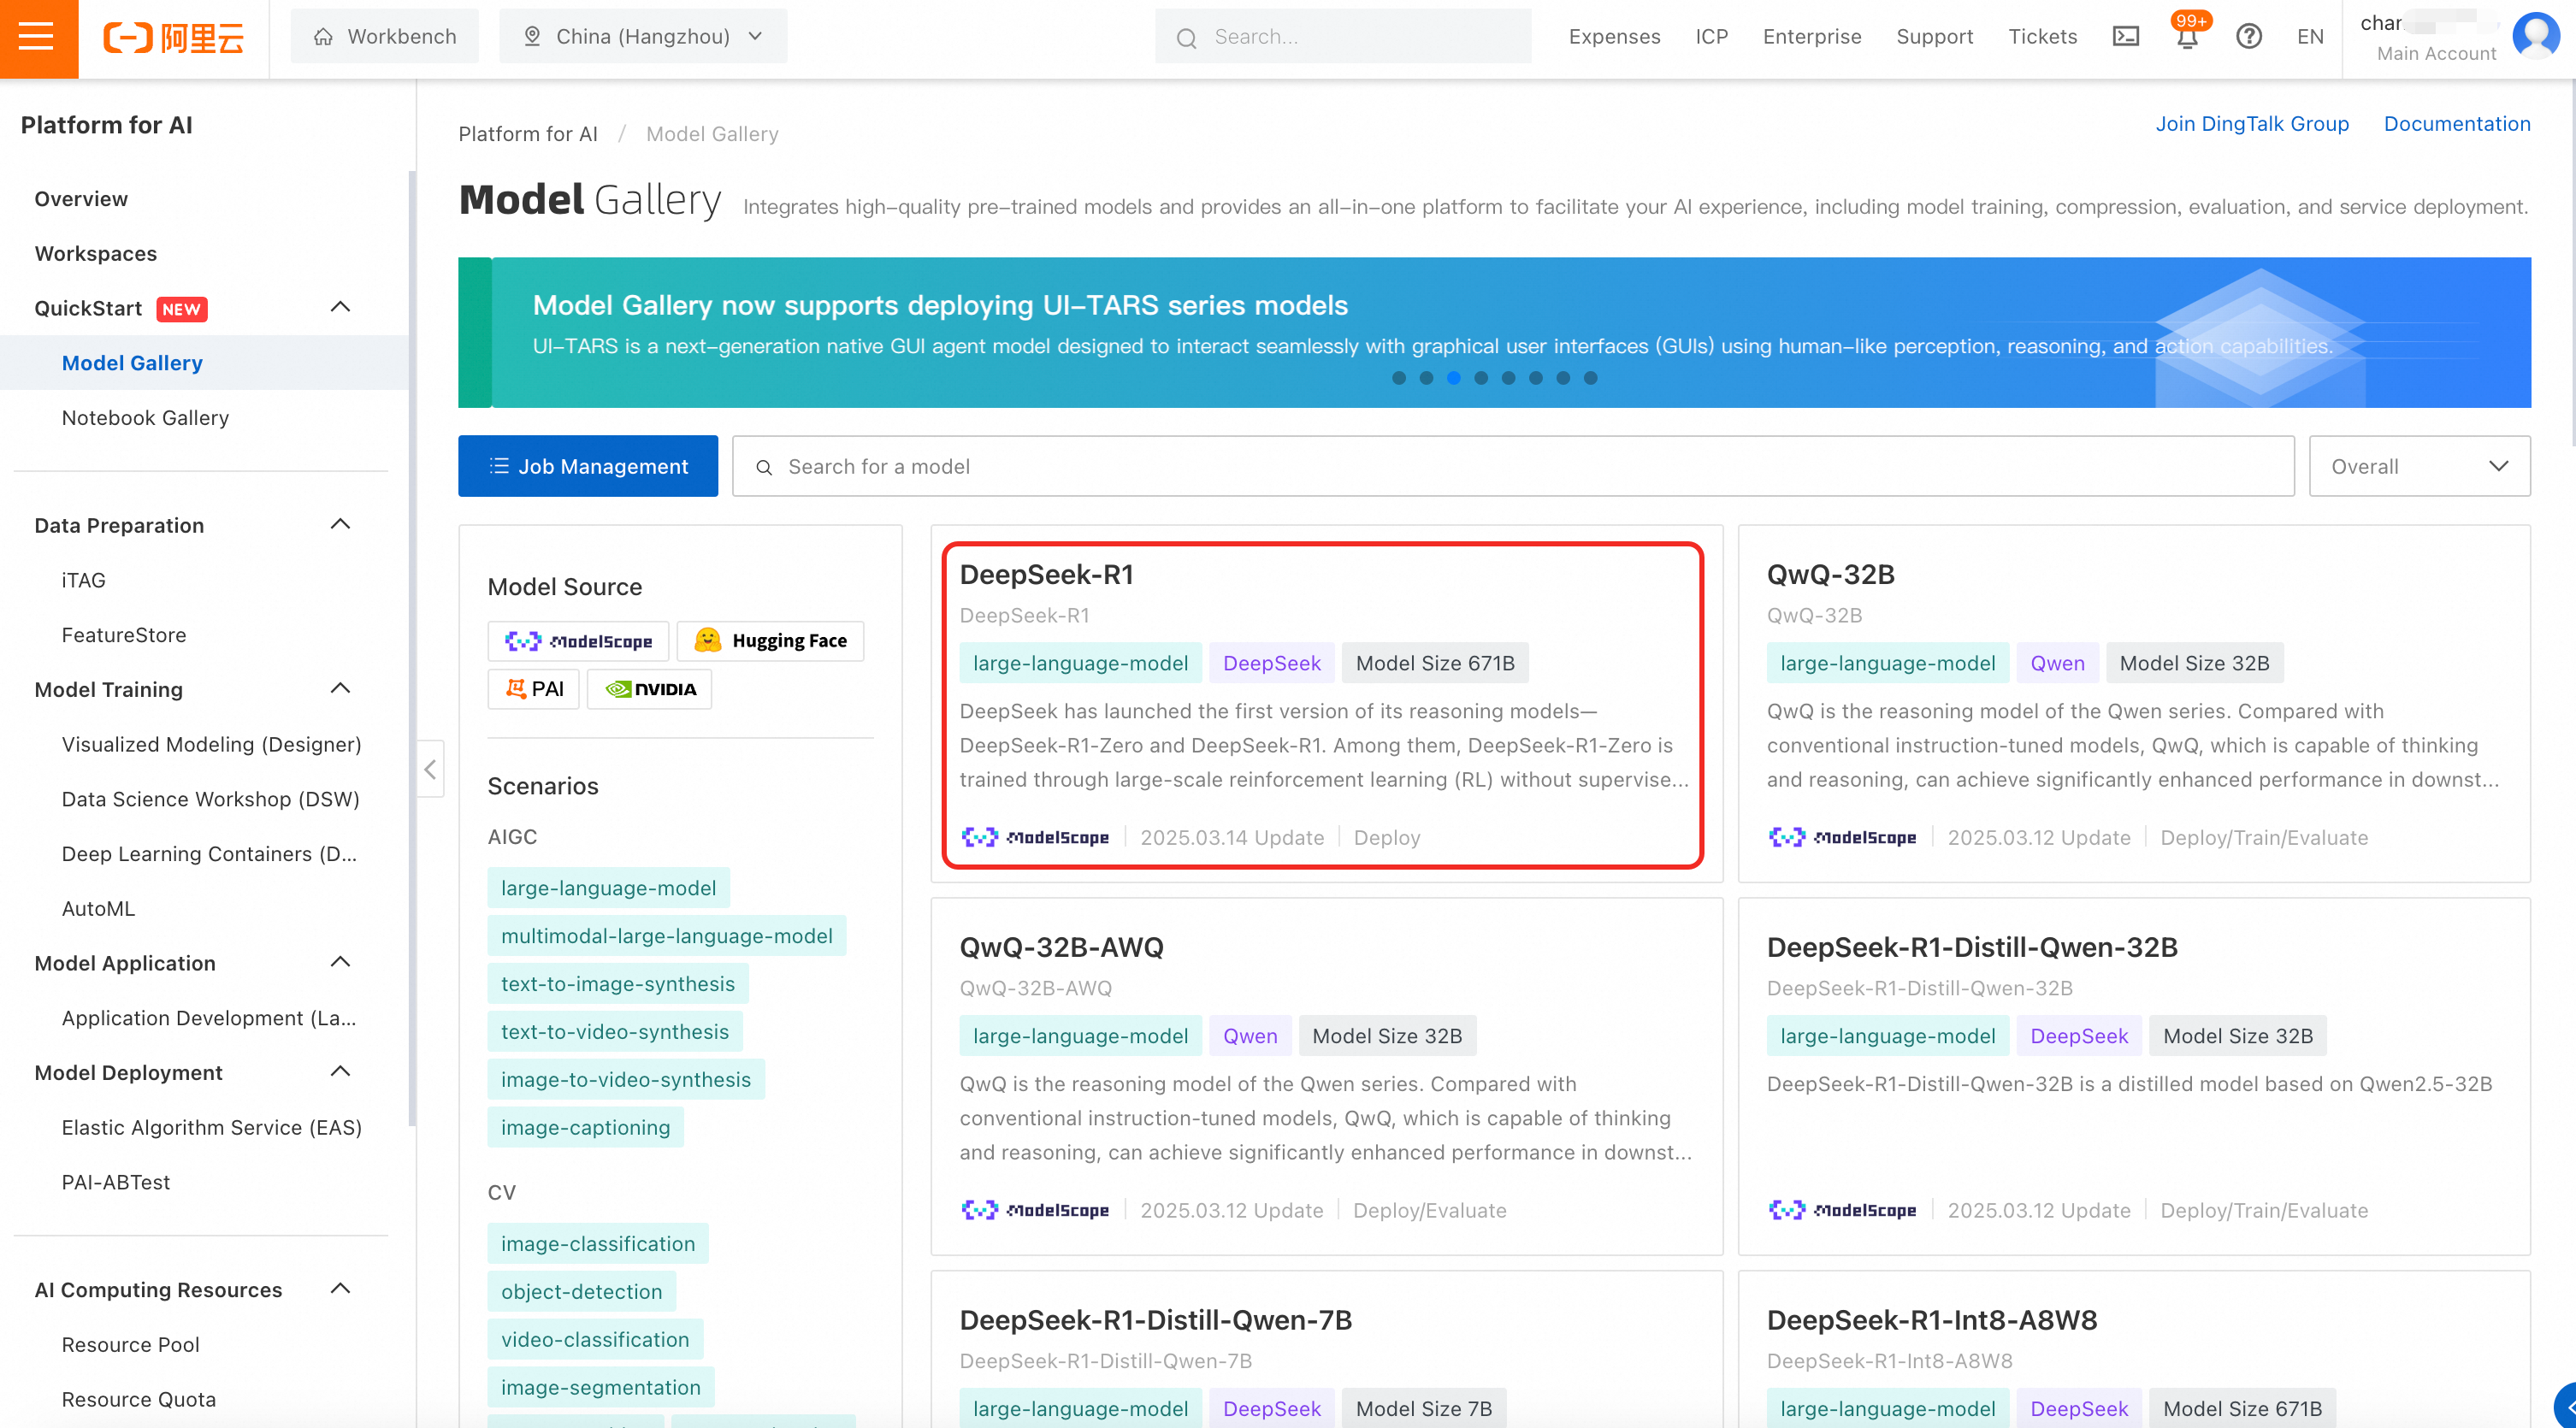2576x1428 pixels.
Task: Select the last banner carousel dot
Action: pos(1591,378)
